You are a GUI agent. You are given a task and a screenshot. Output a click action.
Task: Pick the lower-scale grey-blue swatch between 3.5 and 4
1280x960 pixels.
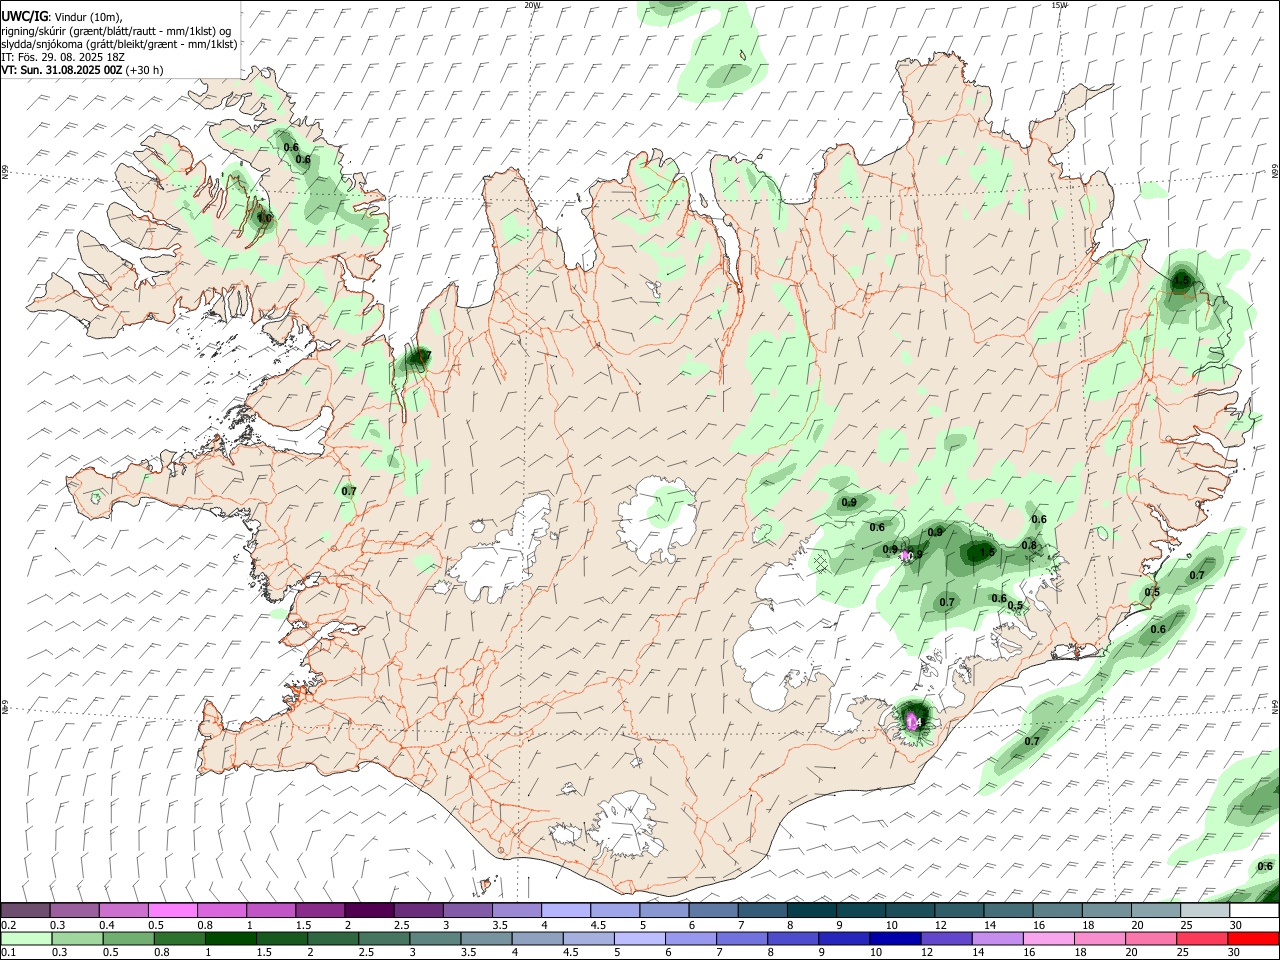click(x=485, y=938)
